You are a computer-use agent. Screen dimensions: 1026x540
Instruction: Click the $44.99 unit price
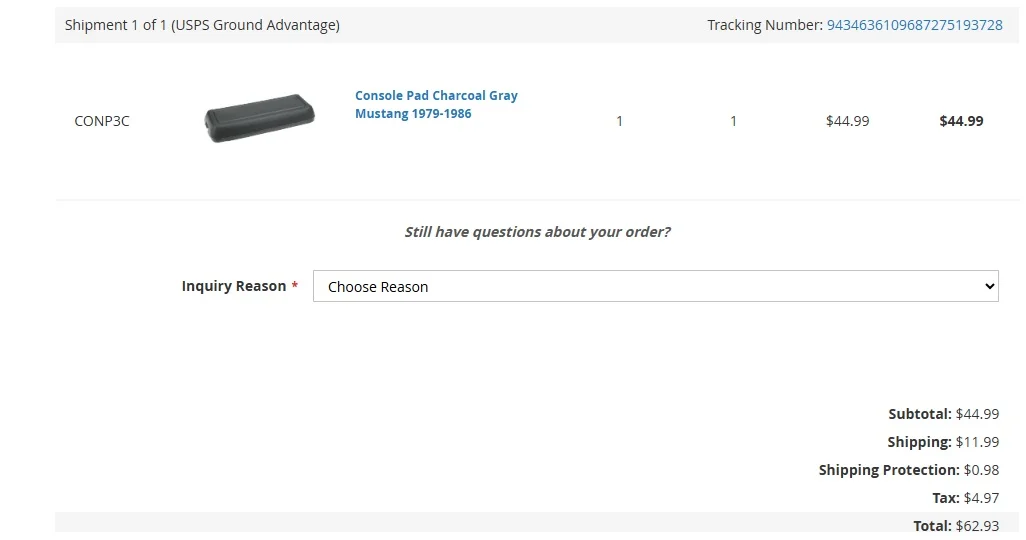click(x=847, y=121)
